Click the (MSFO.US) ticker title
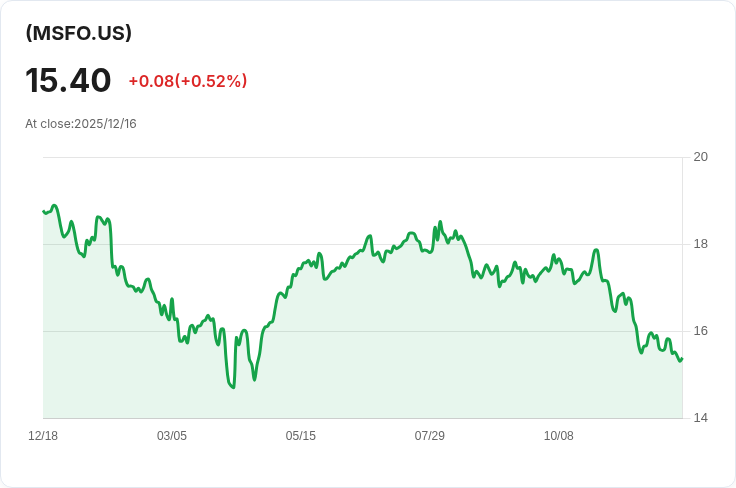The height and width of the screenshot is (488, 736). 78,33
